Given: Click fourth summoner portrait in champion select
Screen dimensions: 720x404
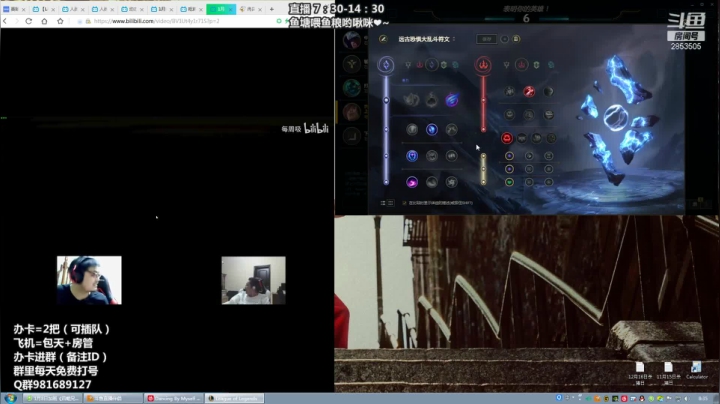Looking at the screenshot, I should (x=352, y=112).
